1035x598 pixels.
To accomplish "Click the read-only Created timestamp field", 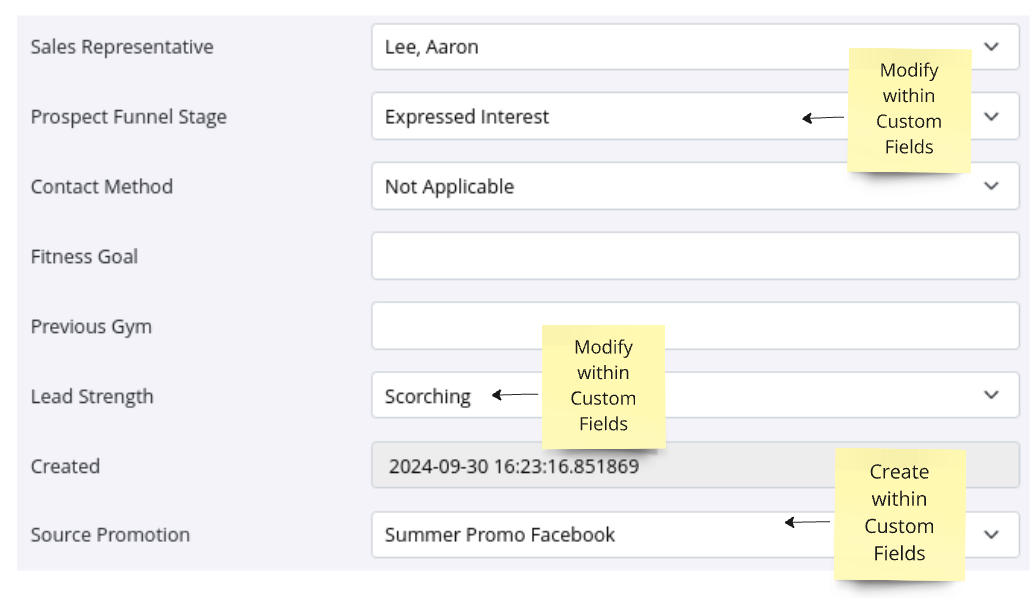I will click(x=695, y=465).
